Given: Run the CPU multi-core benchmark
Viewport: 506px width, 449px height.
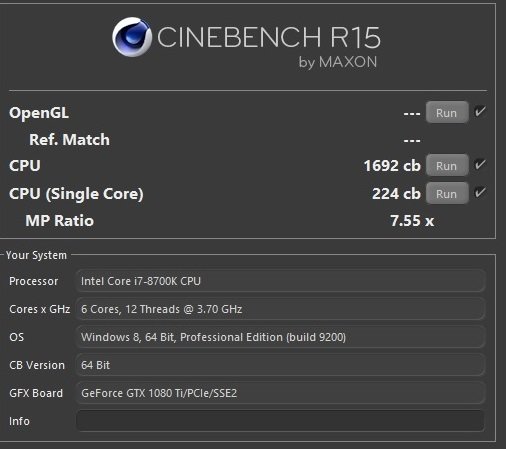Looking at the screenshot, I should tap(447, 165).
